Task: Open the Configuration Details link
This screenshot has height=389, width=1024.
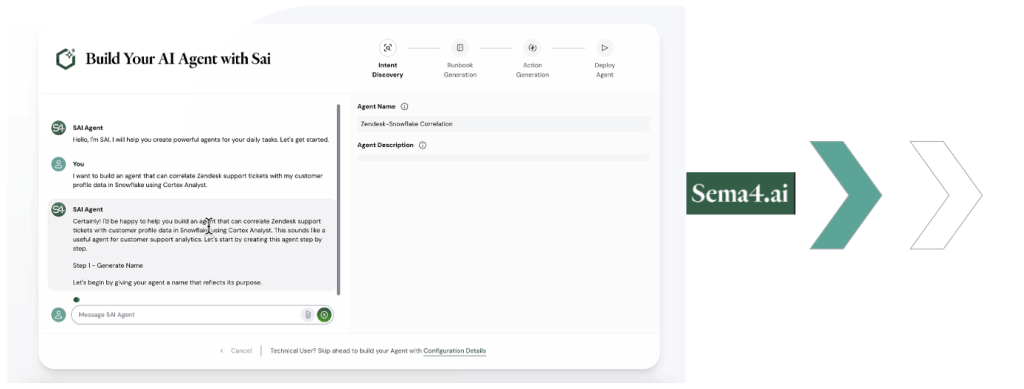Action: click(x=455, y=351)
